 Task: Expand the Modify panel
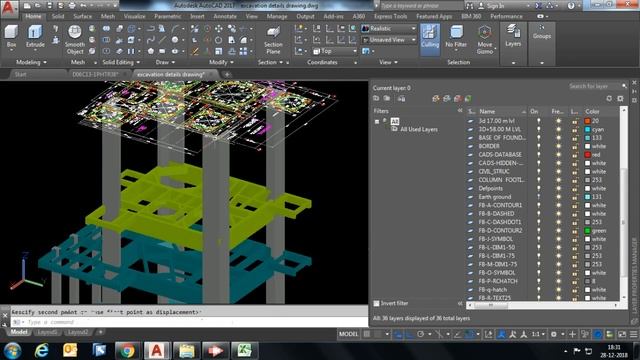[222, 62]
